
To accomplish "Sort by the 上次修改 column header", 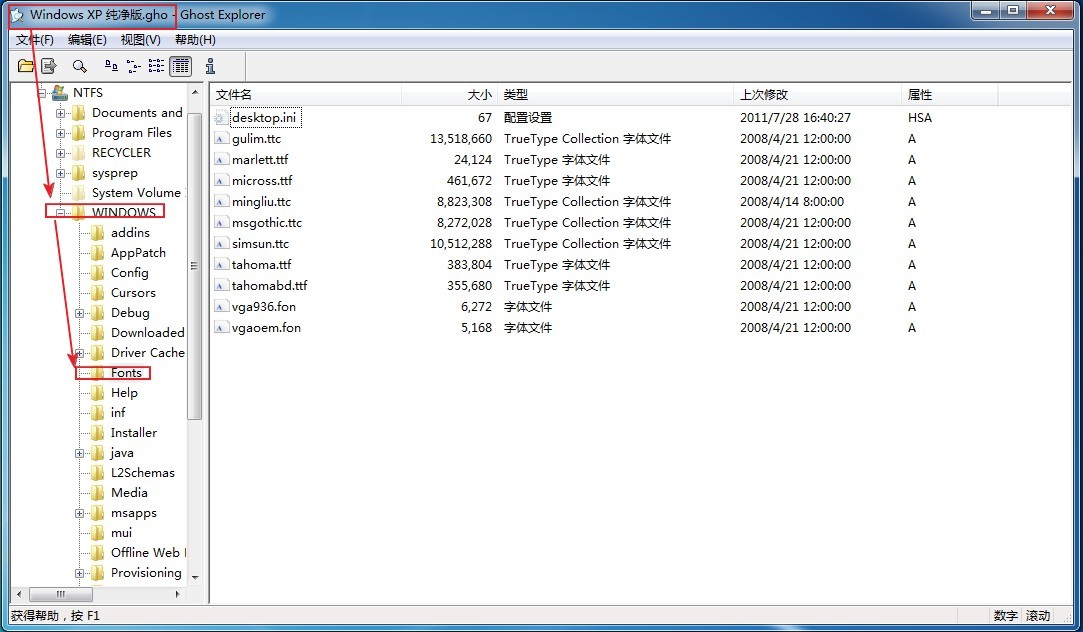I will click(818, 95).
